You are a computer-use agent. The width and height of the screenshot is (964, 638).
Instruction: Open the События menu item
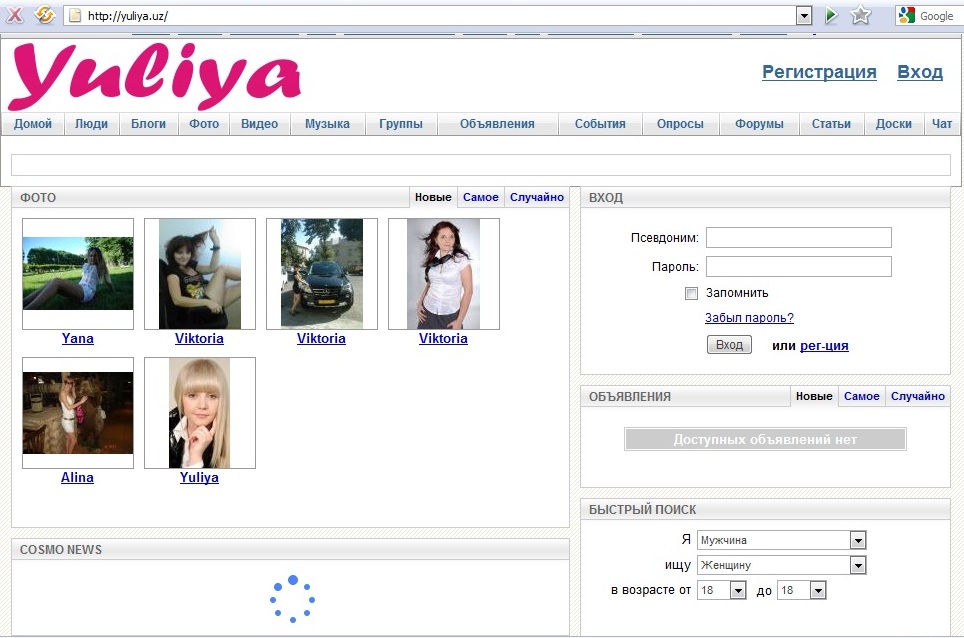(x=600, y=124)
